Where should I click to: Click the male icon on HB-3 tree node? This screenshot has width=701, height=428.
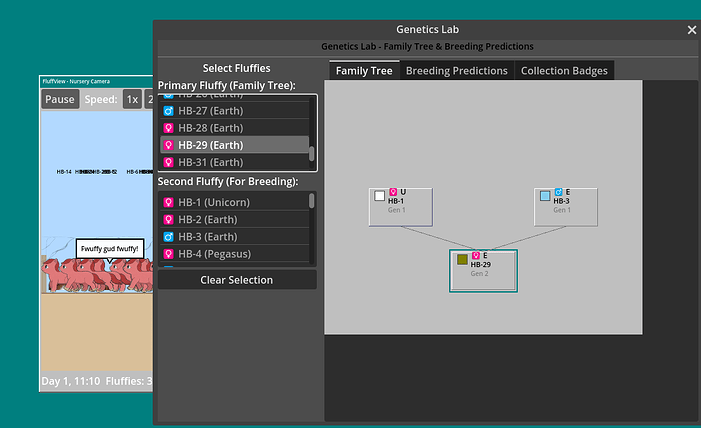click(558, 192)
